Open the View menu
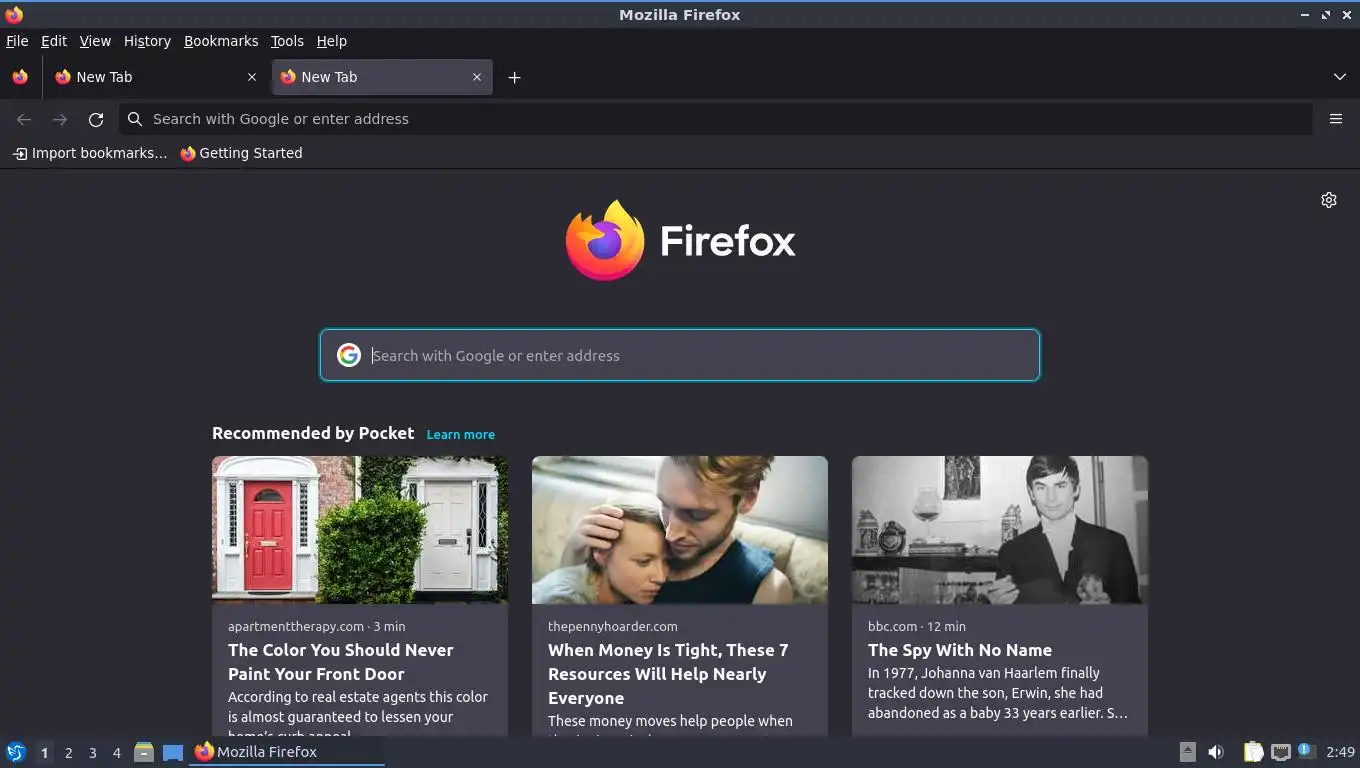The image size is (1360, 768). click(95, 41)
